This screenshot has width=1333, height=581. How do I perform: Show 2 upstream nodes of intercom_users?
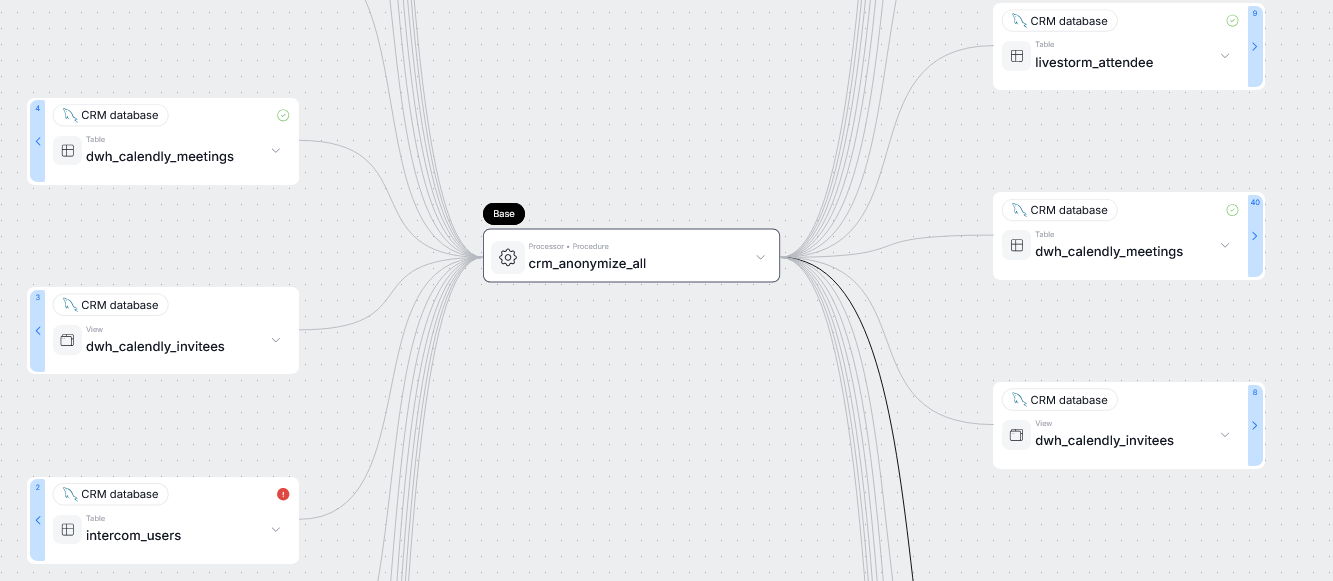[38, 520]
